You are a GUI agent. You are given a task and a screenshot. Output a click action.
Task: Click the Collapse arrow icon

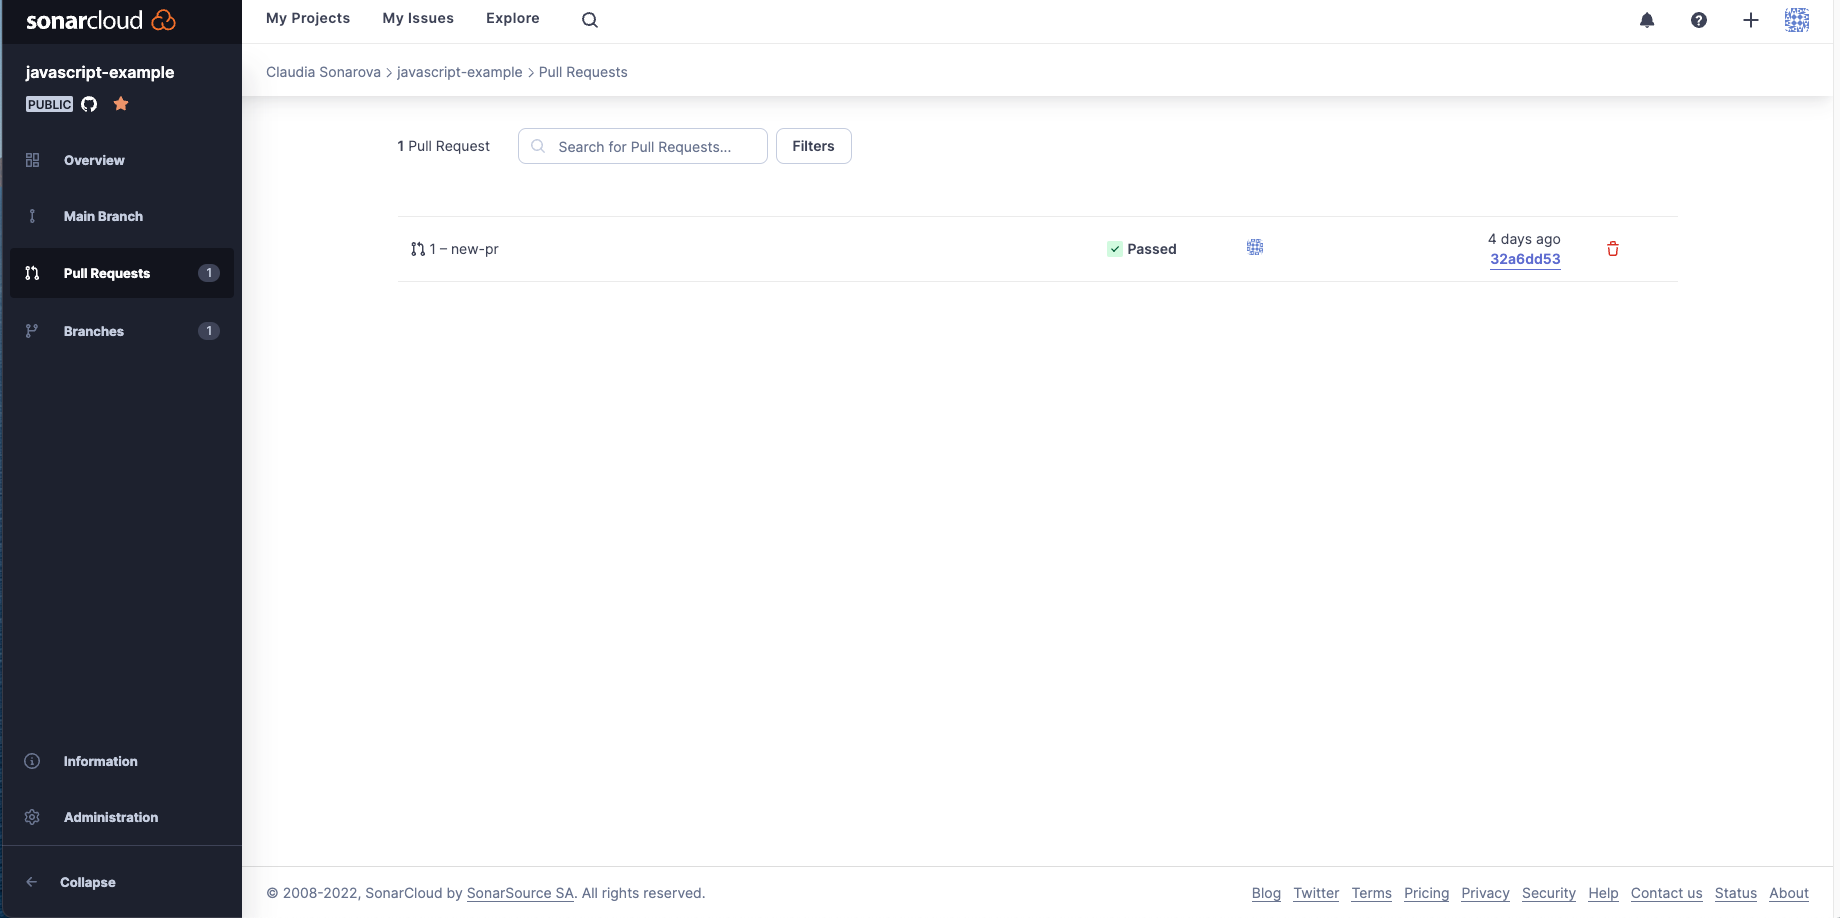32,882
